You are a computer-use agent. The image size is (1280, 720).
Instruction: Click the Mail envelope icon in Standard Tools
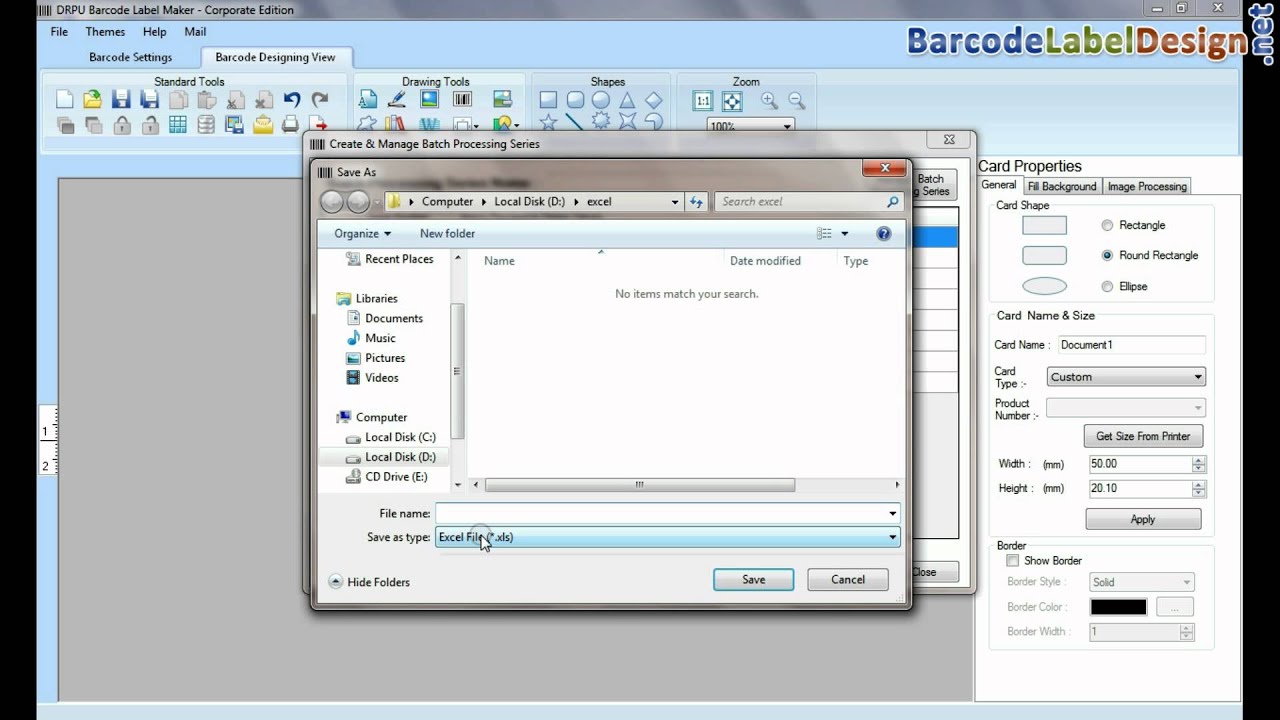[263, 125]
